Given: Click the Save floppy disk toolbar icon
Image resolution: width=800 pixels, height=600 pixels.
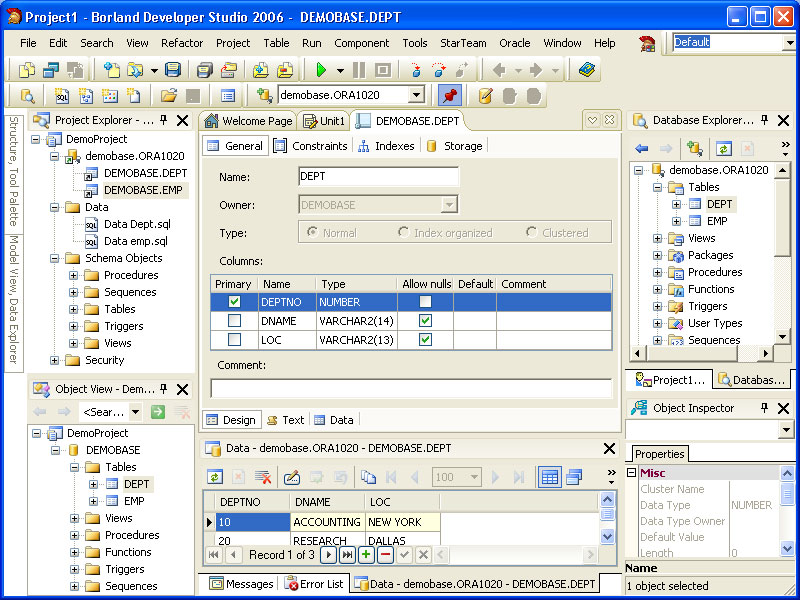Looking at the screenshot, I should 173,70.
